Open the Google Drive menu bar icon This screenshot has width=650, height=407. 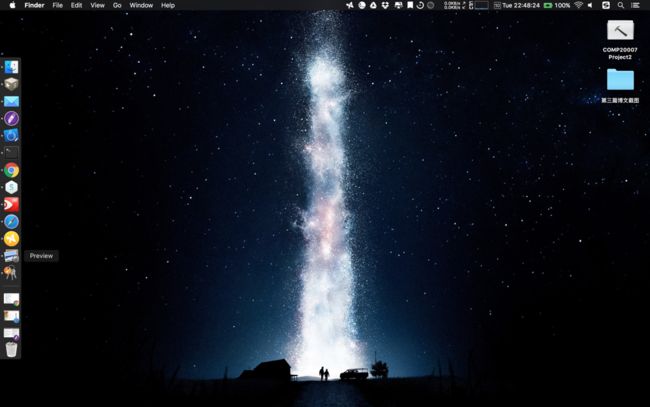click(374, 5)
